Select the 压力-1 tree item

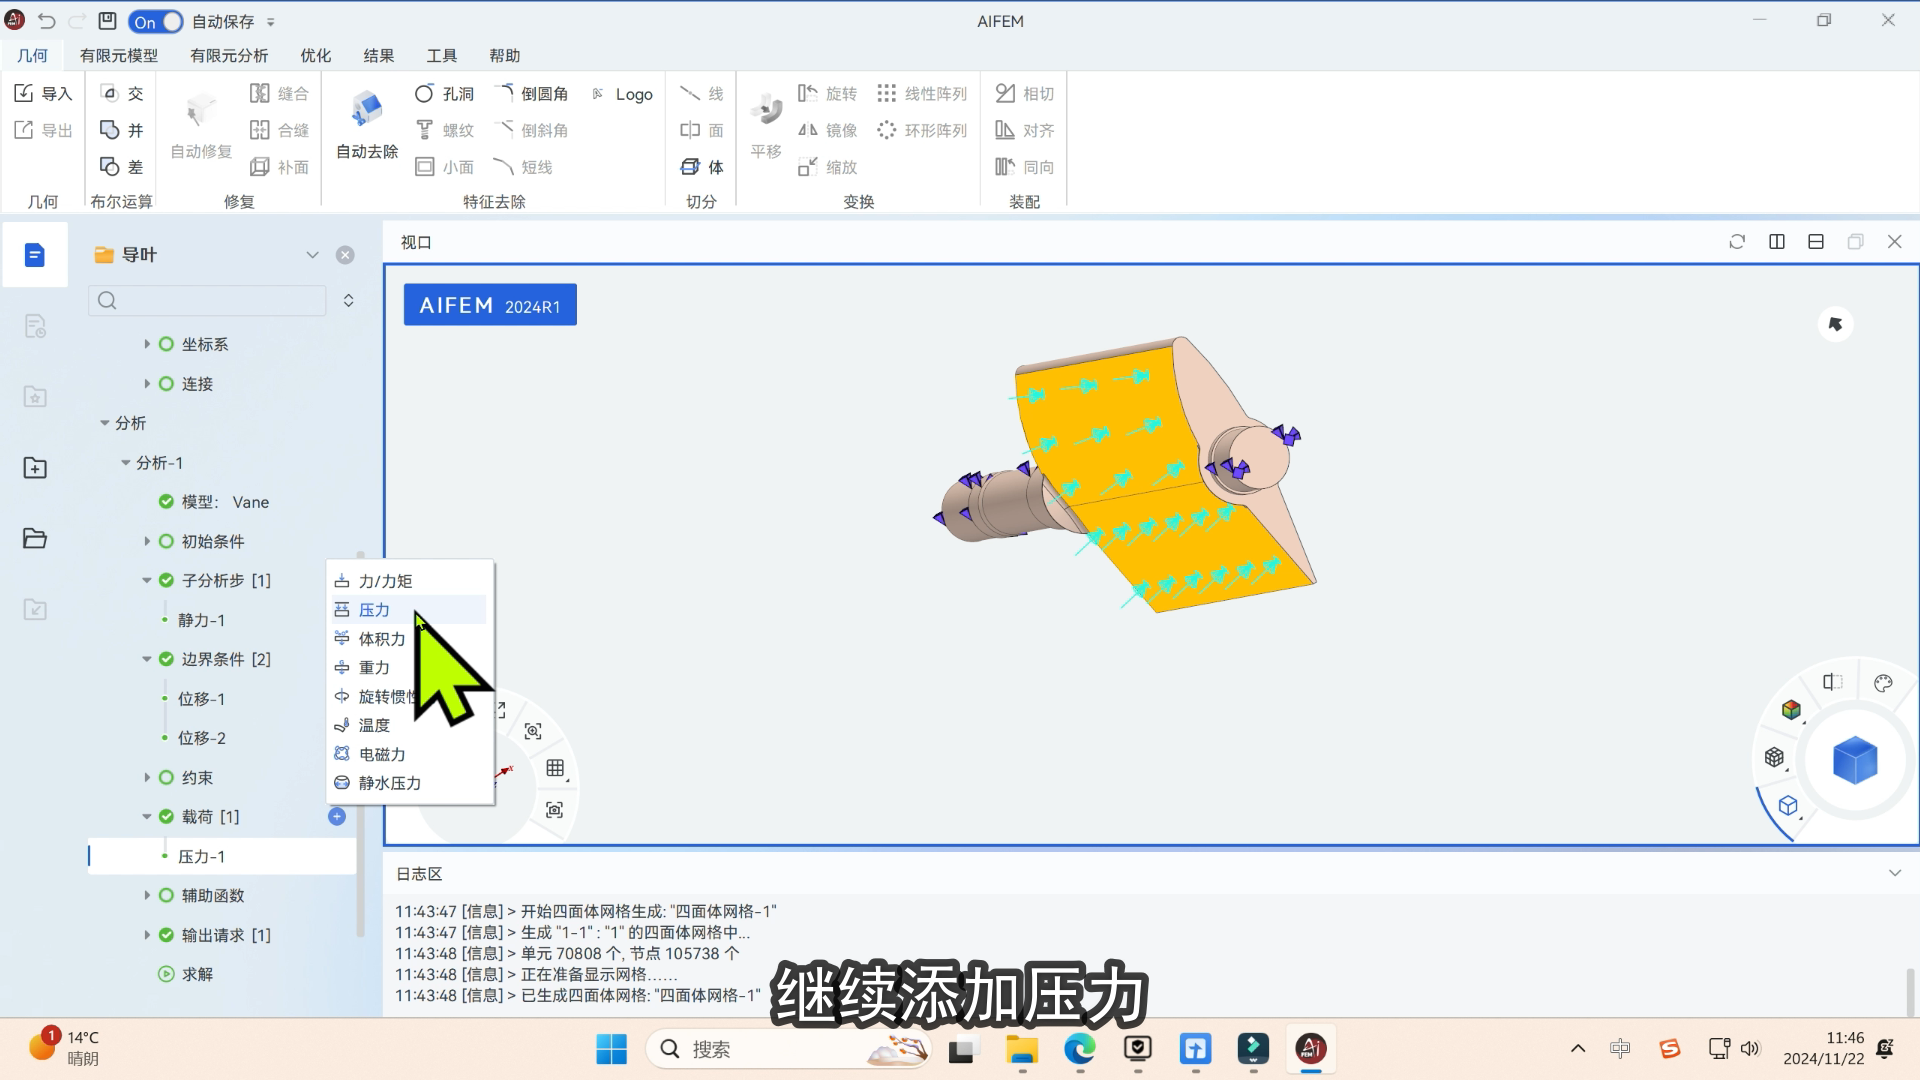click(x=201, y=857)
